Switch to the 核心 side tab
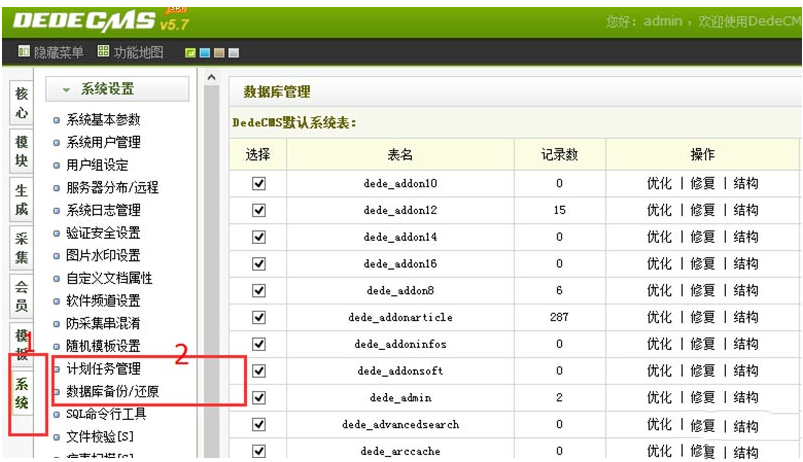The image size is (803, 462). 22,103
